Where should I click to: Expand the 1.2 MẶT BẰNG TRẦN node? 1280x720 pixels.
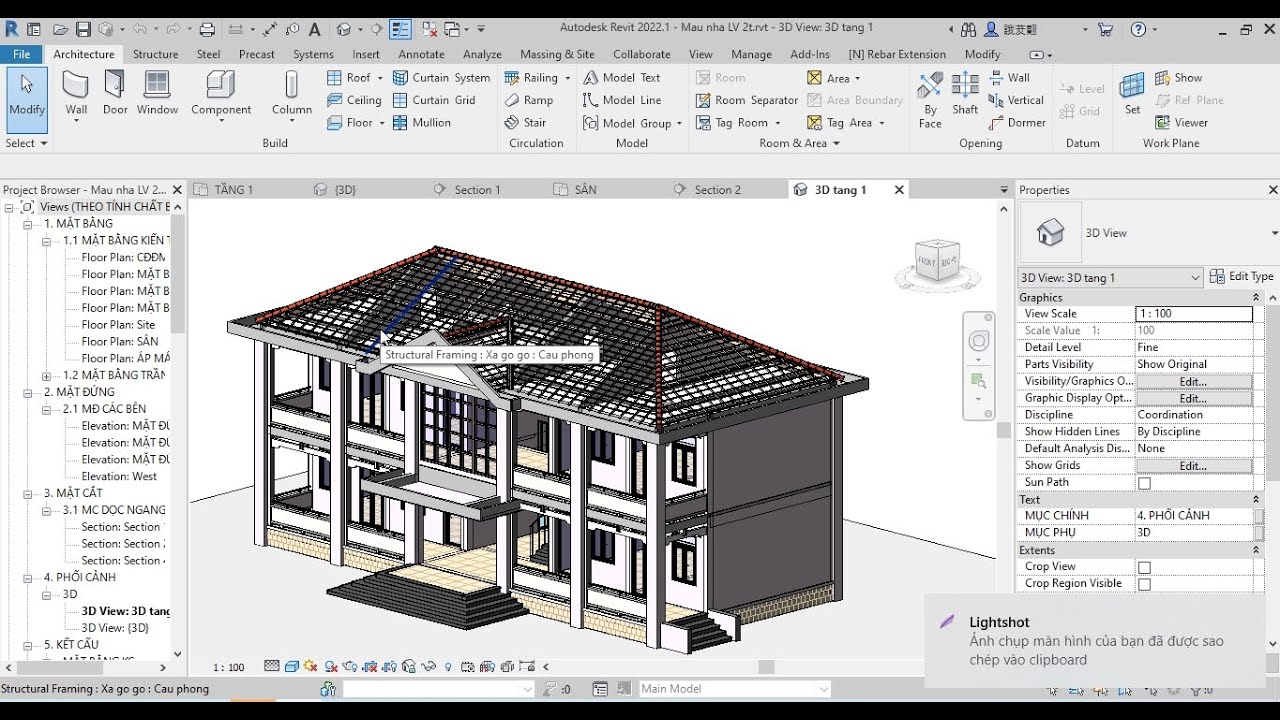tap(46, 376)
